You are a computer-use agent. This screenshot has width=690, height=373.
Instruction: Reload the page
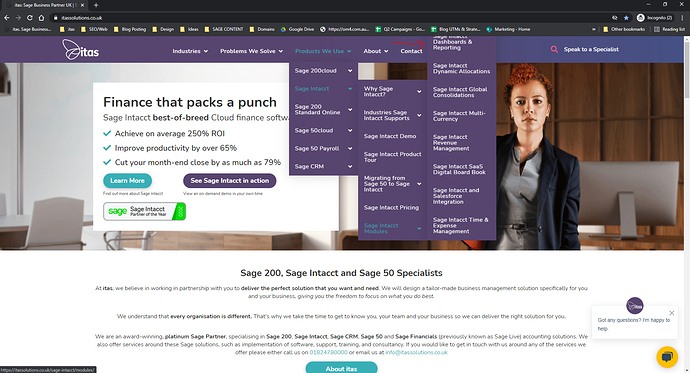(29, 18)
